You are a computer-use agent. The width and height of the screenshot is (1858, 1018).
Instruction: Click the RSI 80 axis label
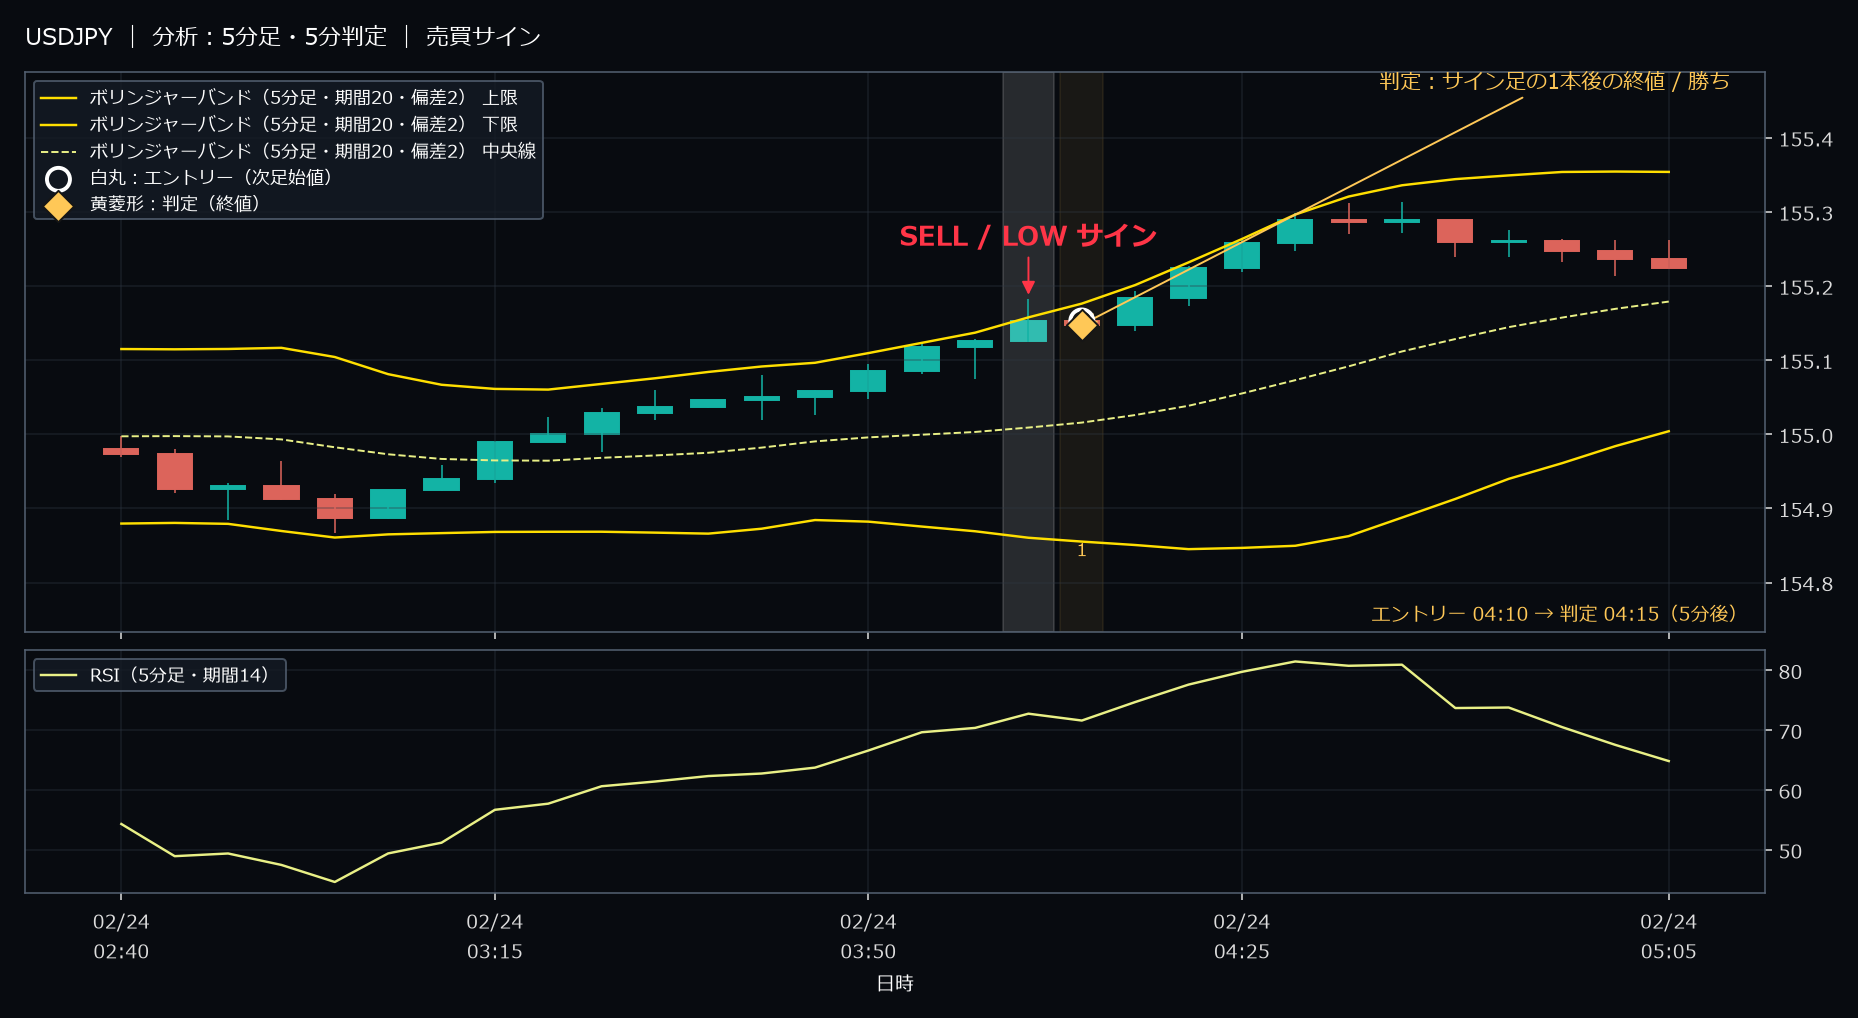pos(1790,672)
